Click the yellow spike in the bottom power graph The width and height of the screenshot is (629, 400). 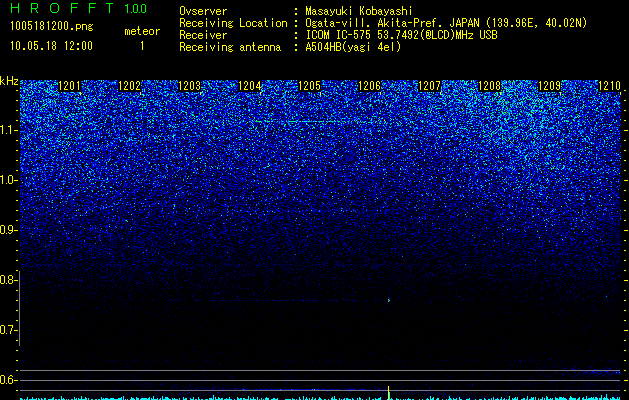388,393
